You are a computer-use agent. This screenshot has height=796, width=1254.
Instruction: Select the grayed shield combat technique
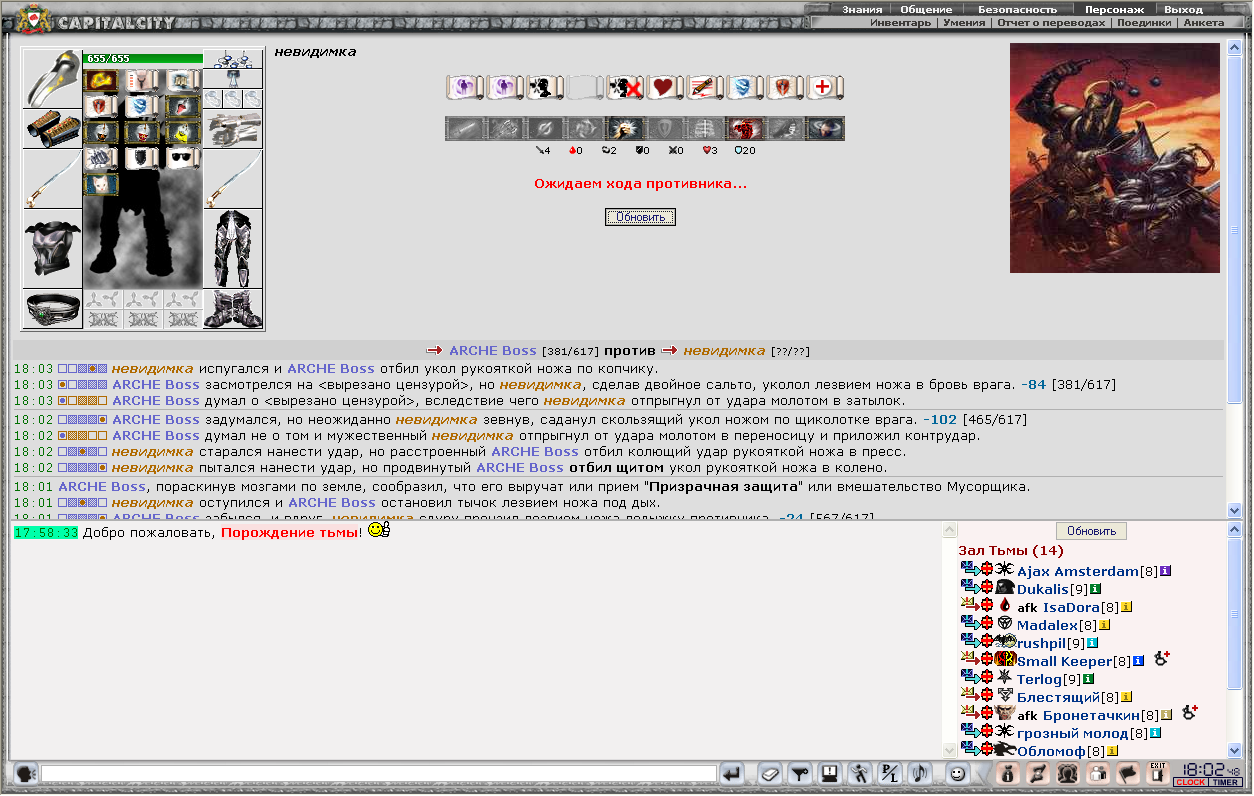[665, 128]
